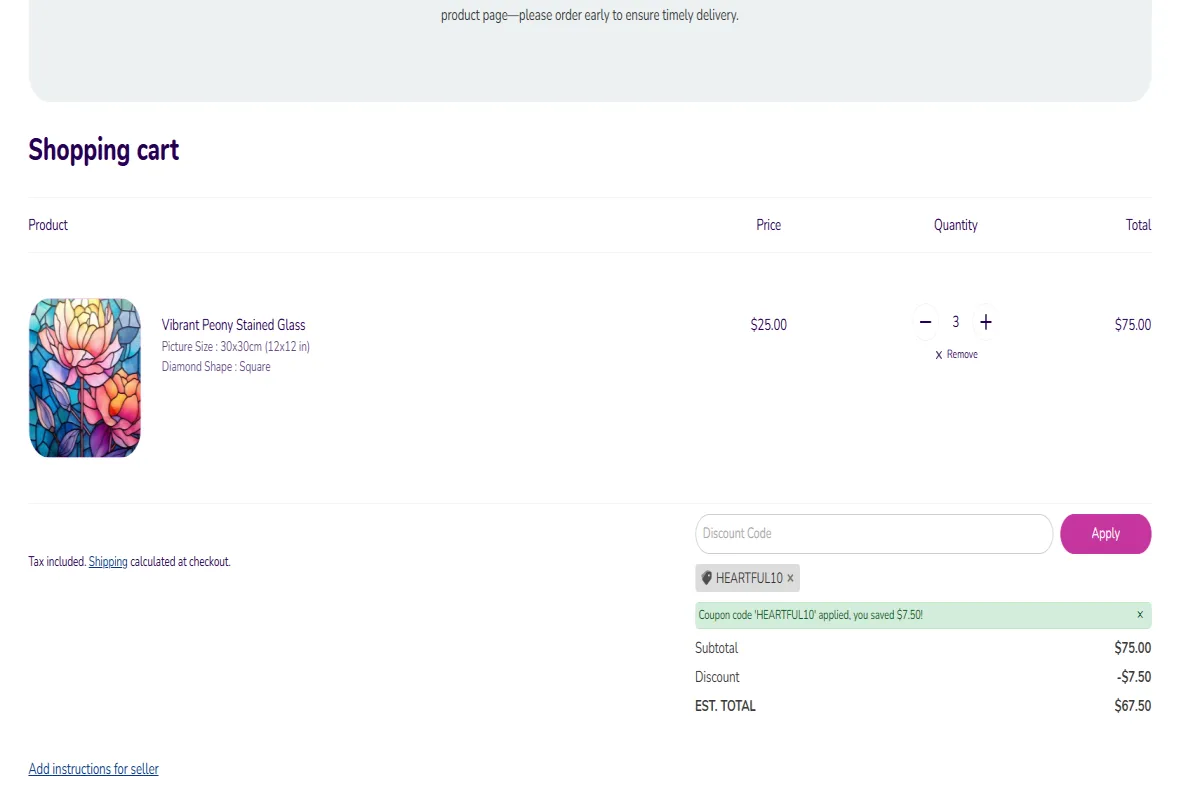The width and height of the screenshot is (1200, 793).
Task: Decrease quantity with the minus button
Action: coord(925,322)
